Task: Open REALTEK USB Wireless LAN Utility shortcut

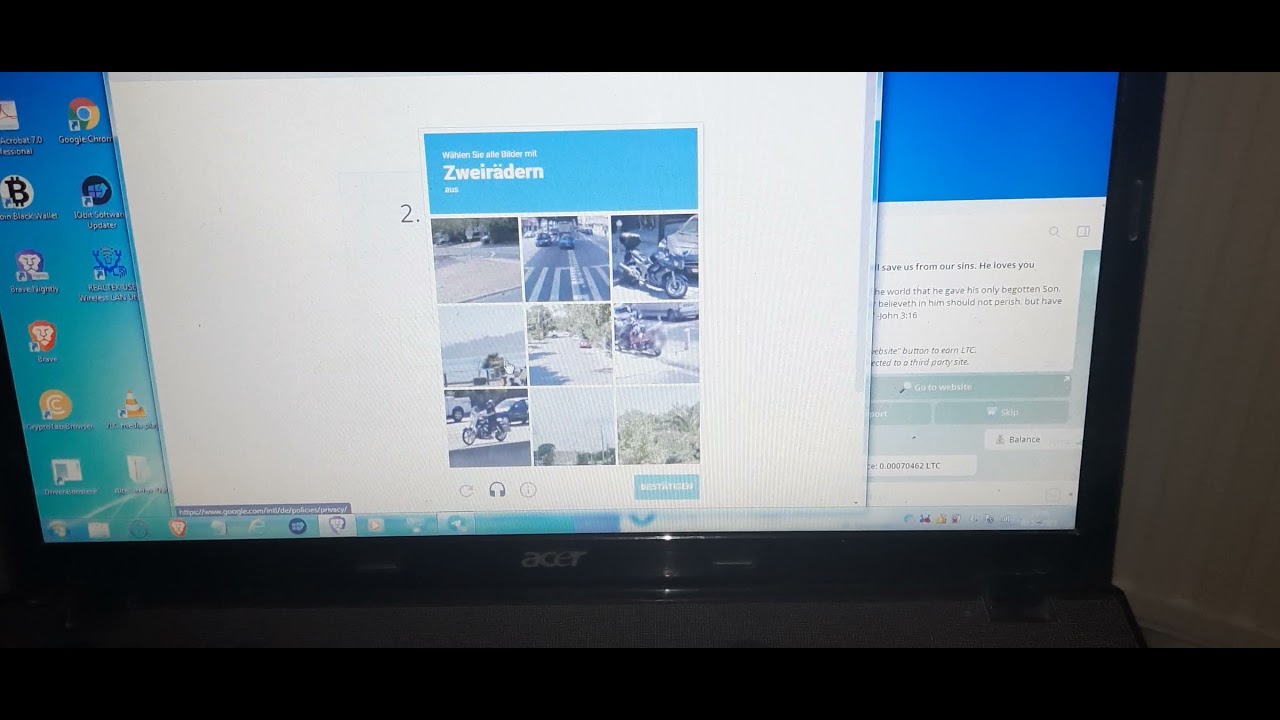Action: 107,274
